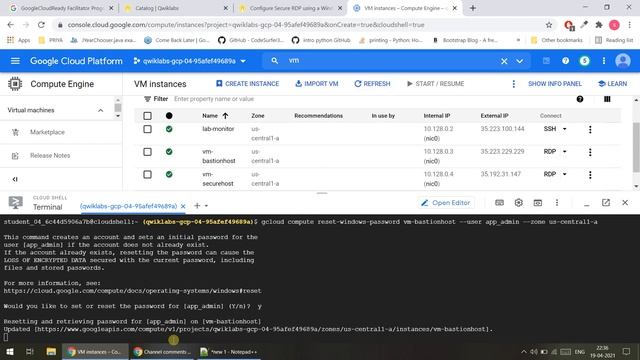Open the Google account avatar in the console
This screenshot has width=640, height=360.
623,61
